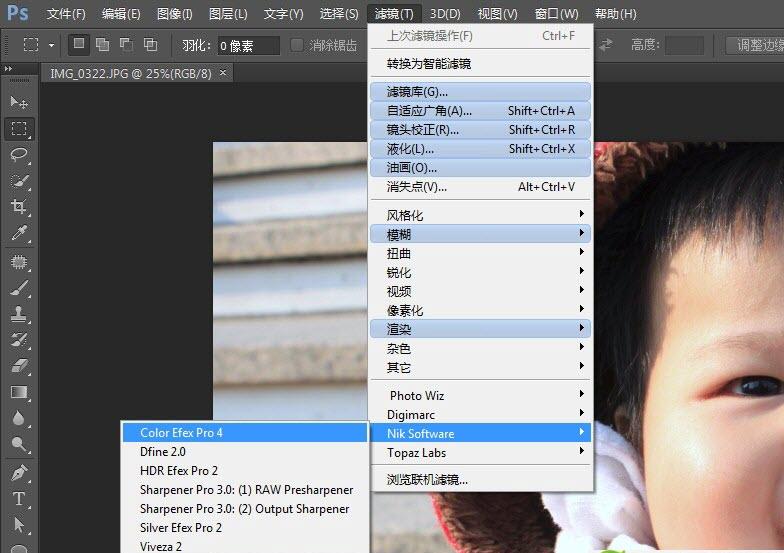This screenshot has height=553, width=784.
Task: Toggle the 消除锯齿 anti-alias checkbox
Action: click(x=297, y=45)
